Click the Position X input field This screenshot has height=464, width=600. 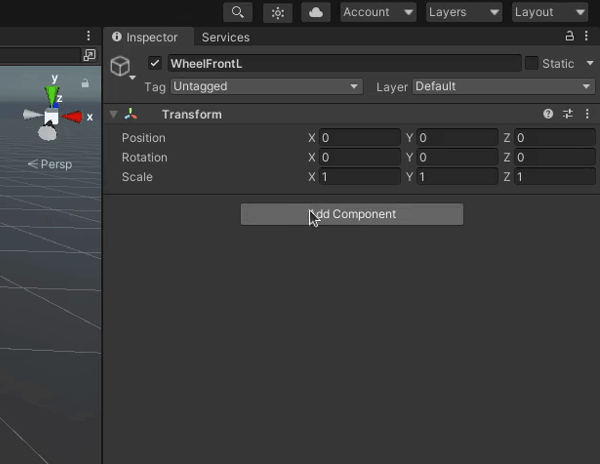coord(359,138)
